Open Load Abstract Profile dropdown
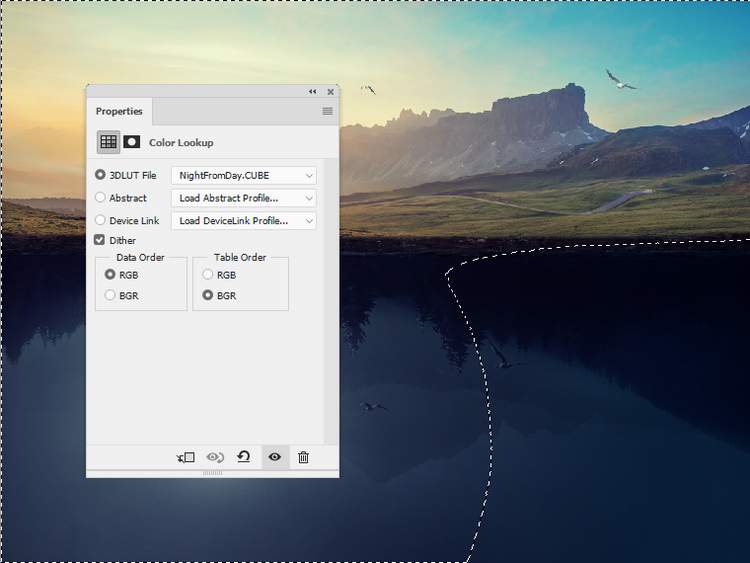Viewport: 750px width, 563px height. coord(244,198)
